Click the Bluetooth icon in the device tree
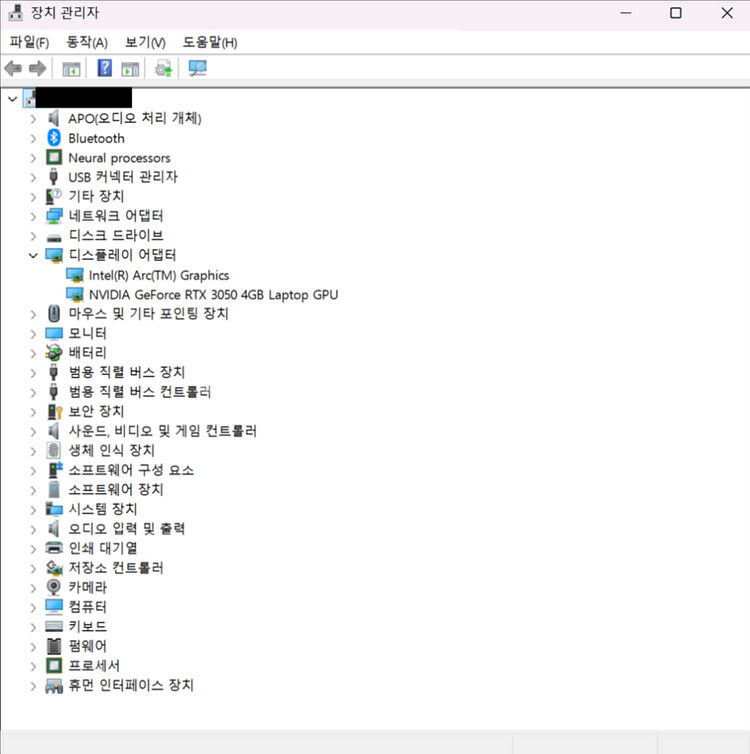Image resolution: width=750 pixels, height=754 pixels. click(x=54, y=138)
